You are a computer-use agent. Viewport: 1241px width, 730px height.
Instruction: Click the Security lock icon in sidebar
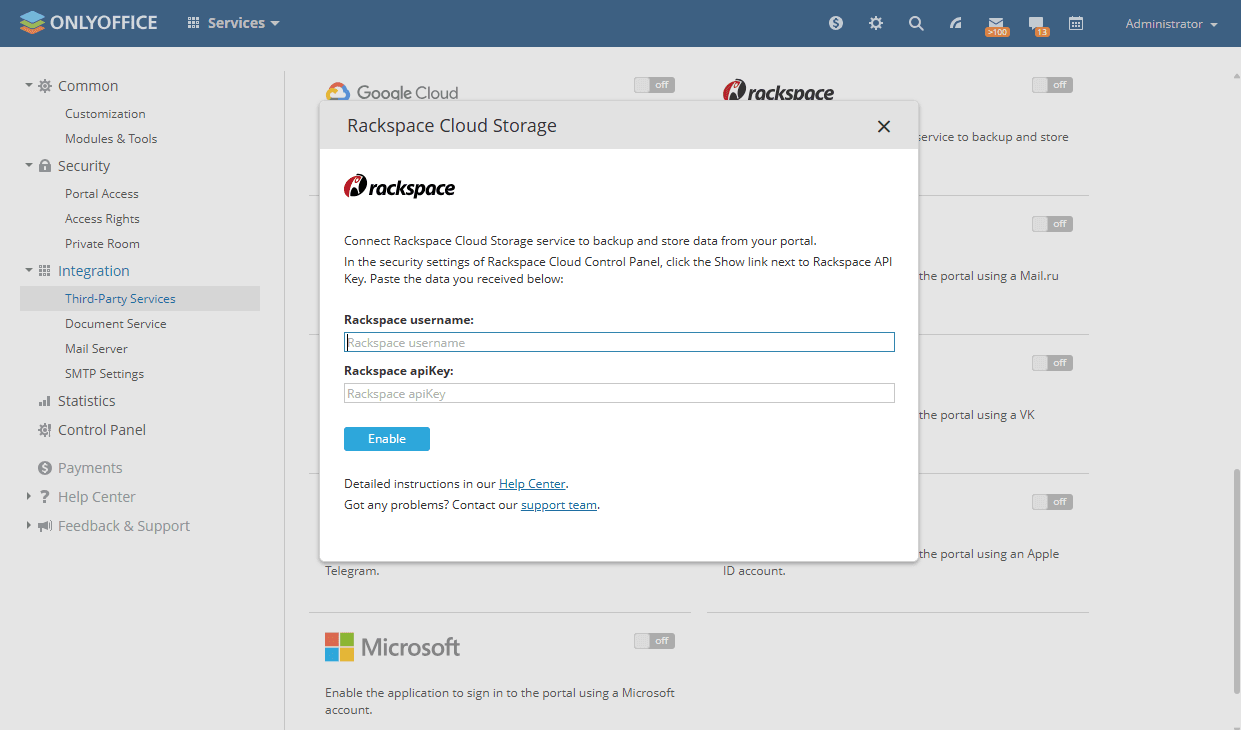pos(45,166)
